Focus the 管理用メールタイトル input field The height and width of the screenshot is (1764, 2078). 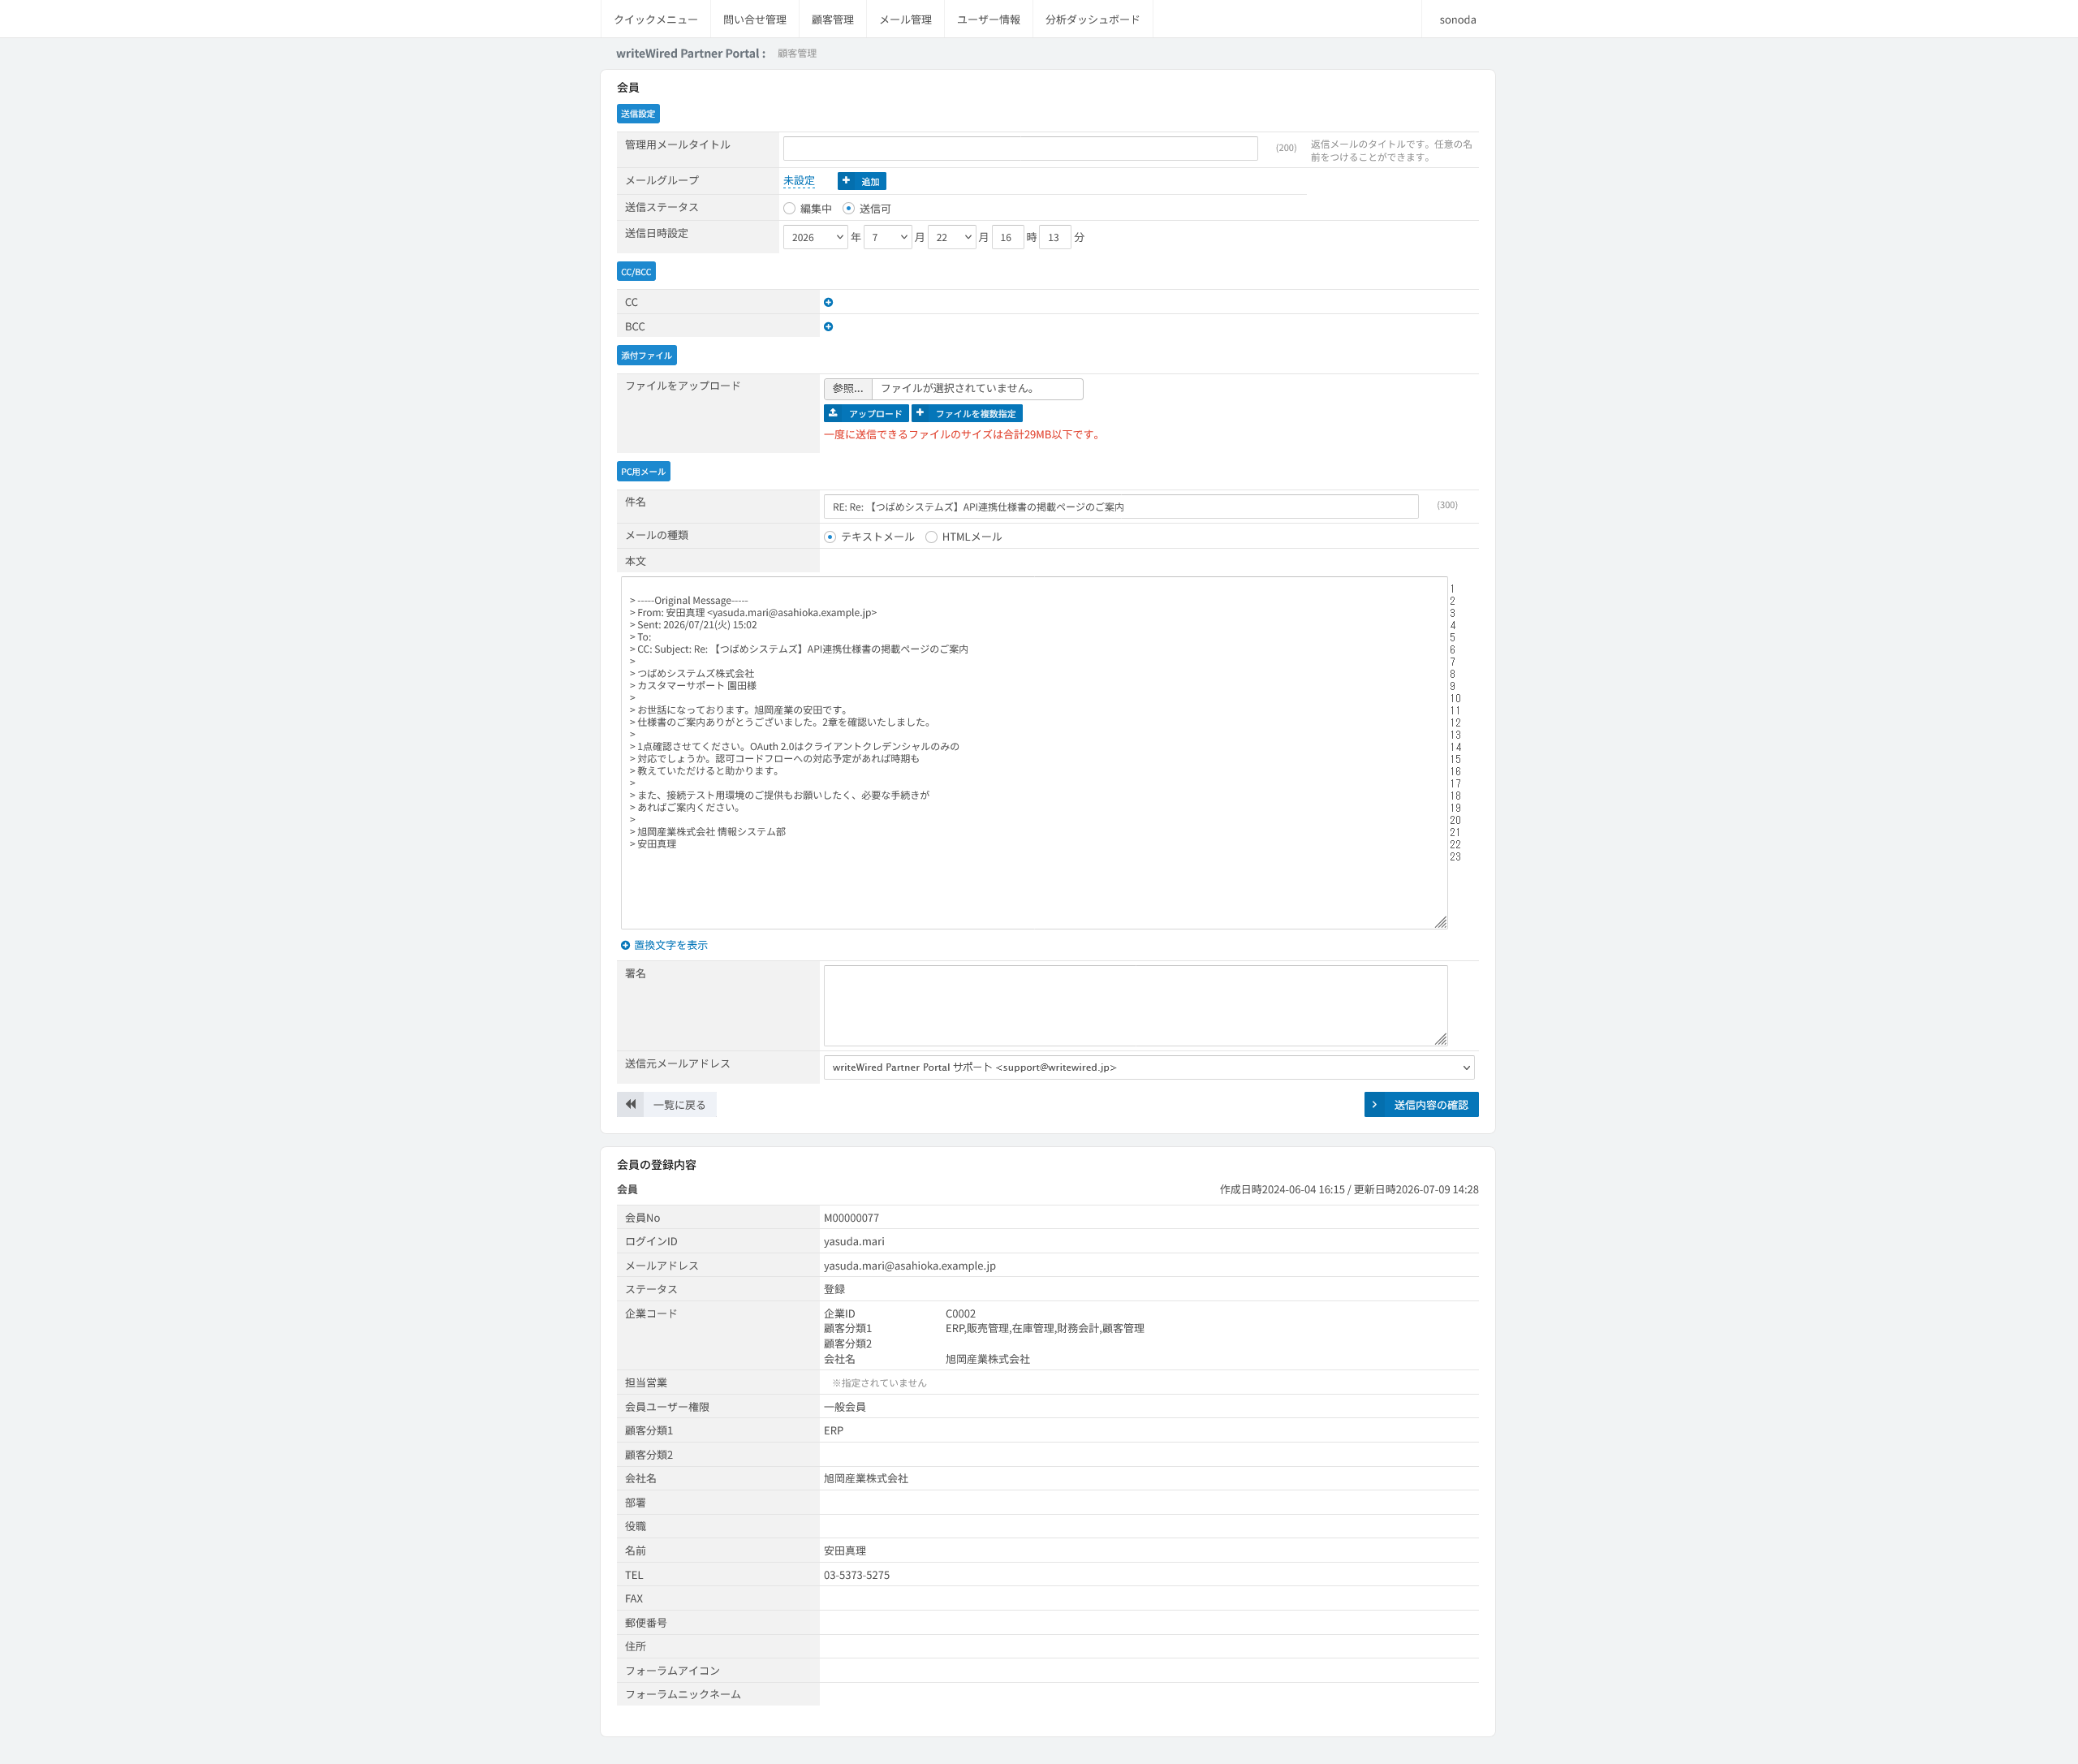coord(1020,148)
